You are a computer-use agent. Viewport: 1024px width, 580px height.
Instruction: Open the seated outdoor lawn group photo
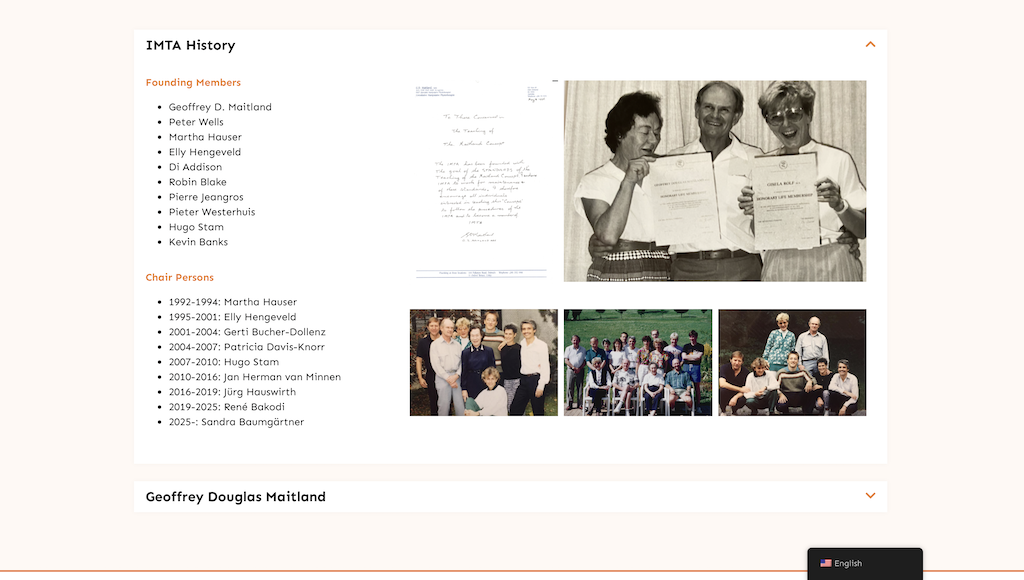(638, 362)
